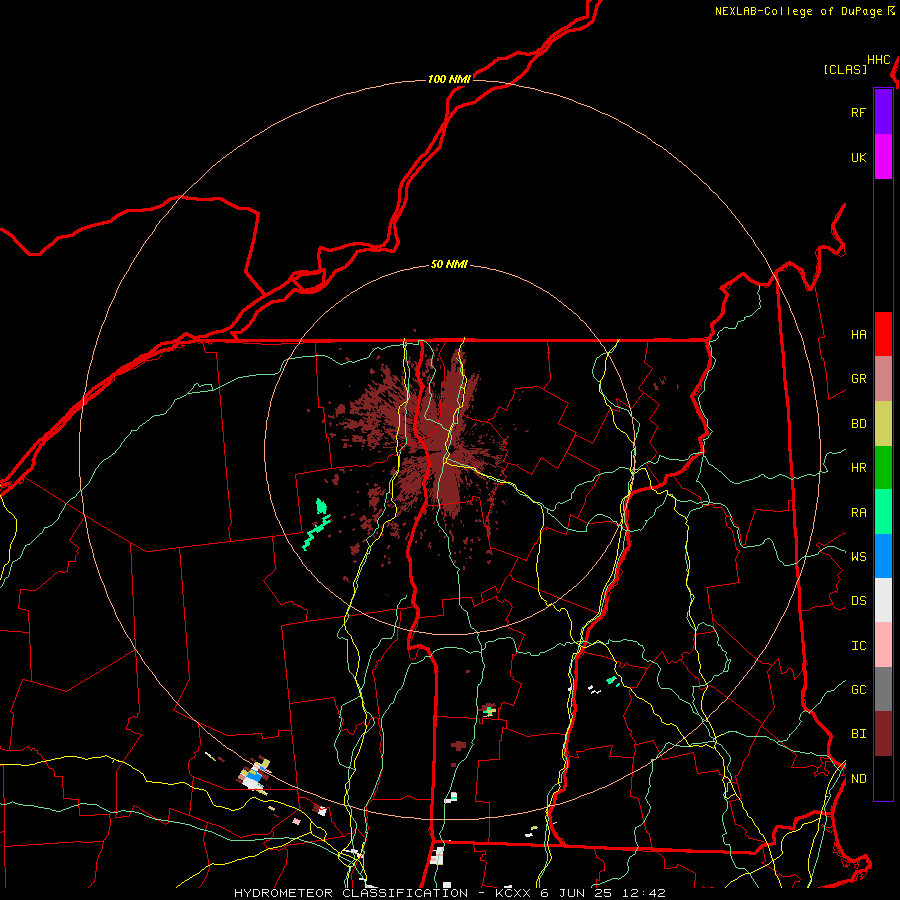Click the 50 NMI range ring label
Viewport: 900px width, 900px height.
click(x=449, y=265)
